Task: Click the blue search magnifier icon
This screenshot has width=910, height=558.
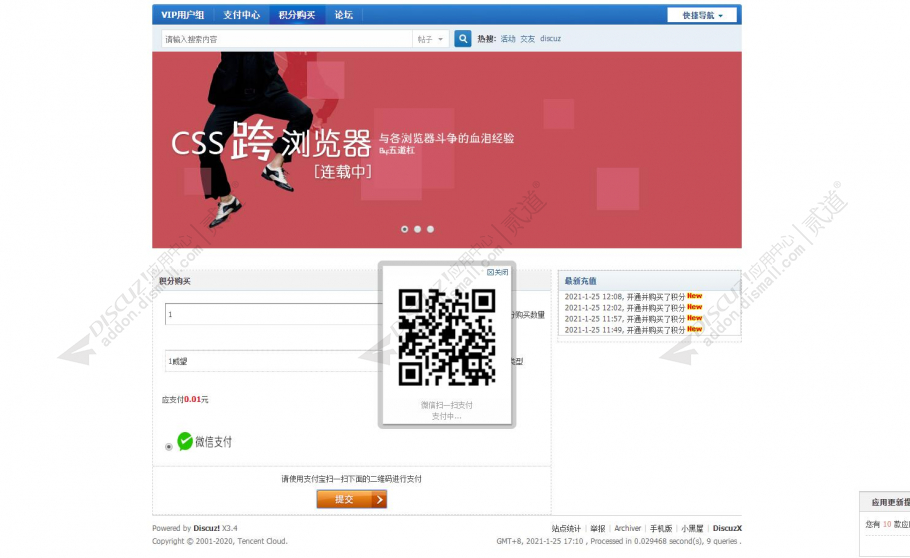Action: coord(463,39)
